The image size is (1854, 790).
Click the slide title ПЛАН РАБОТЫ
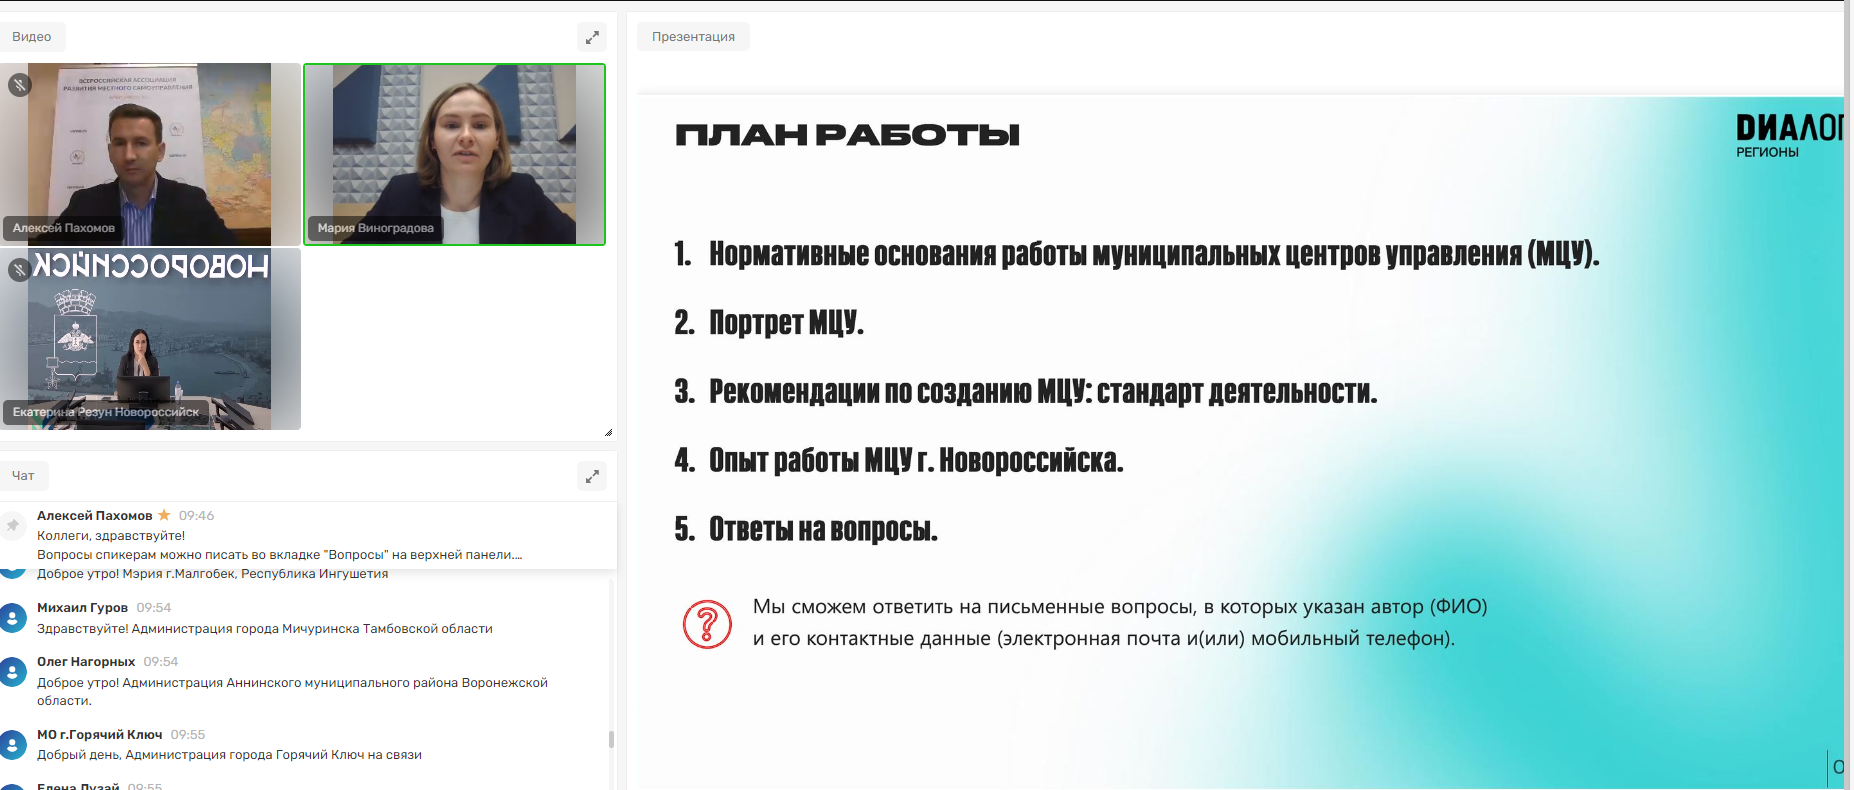(x=848, y=135)
